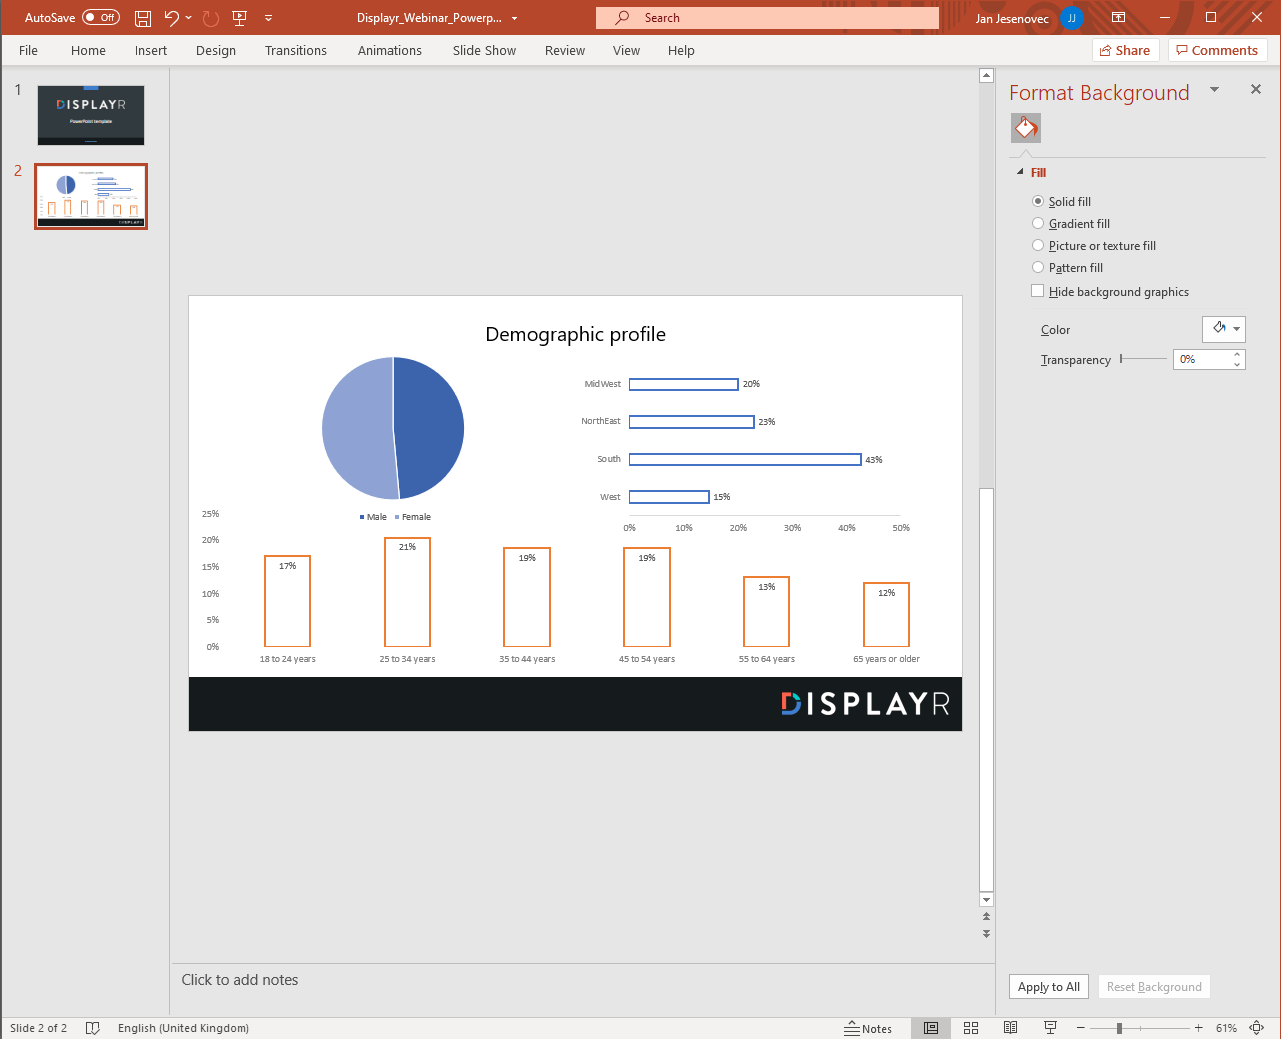
Task: Click the Apply to All button
Action: (1048, 987)
